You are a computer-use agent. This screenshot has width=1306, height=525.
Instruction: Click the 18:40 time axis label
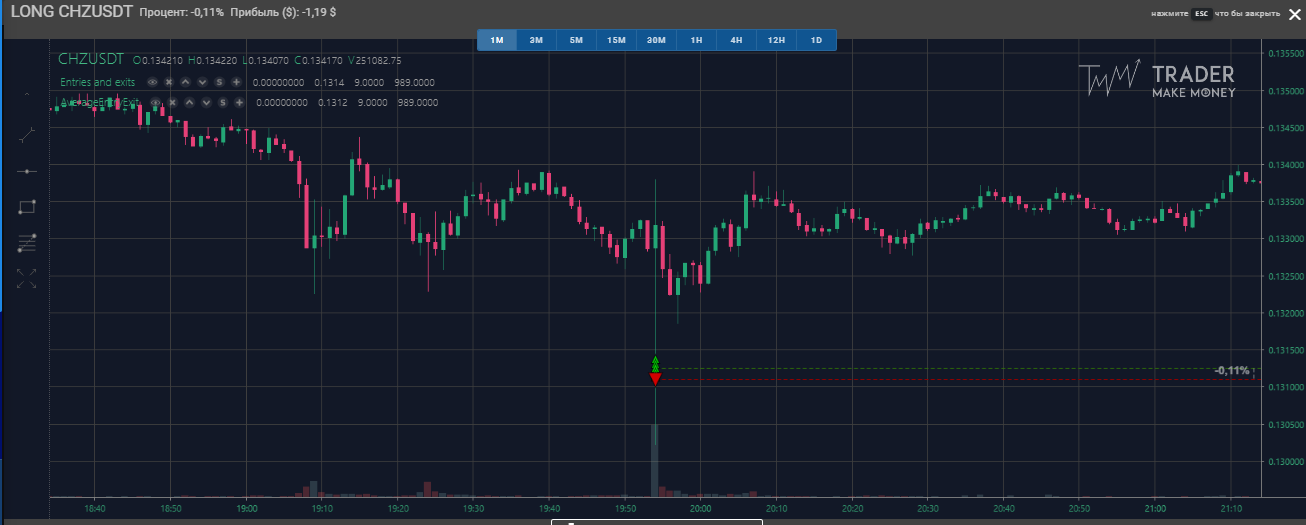coord(96,508)
